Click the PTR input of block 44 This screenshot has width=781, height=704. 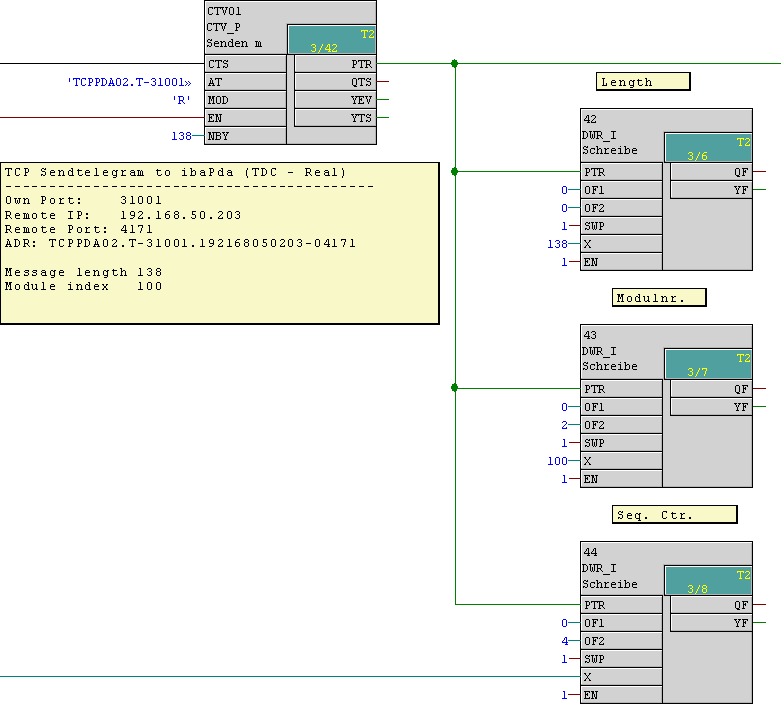(x=621, y=605)
